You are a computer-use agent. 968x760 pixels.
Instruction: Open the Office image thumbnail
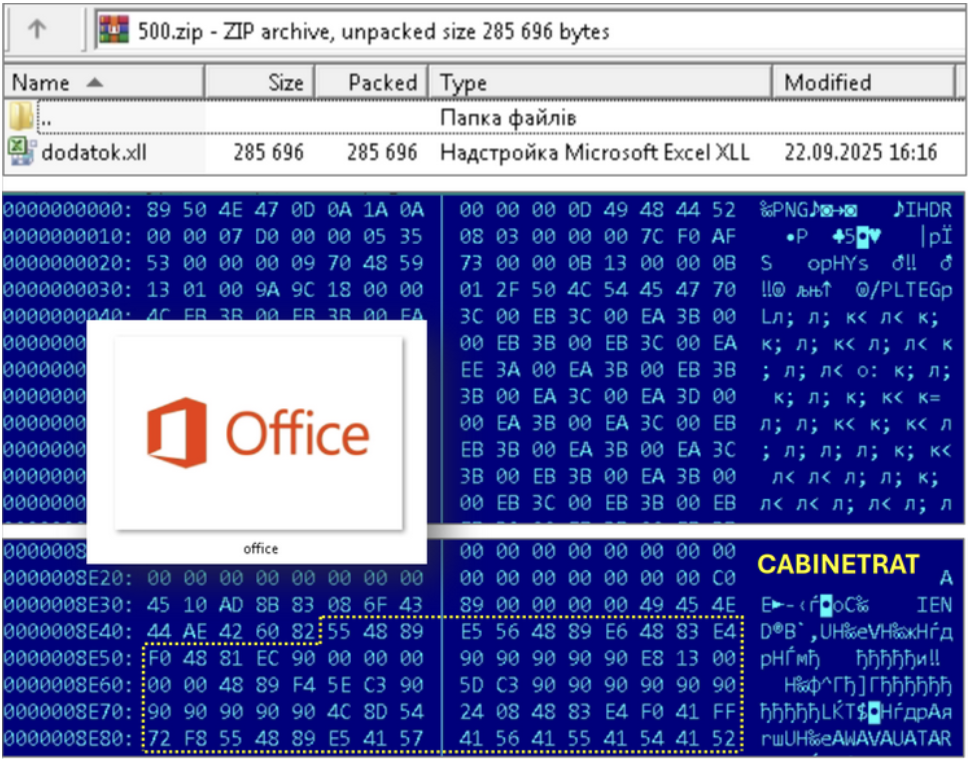click(258, 432)
